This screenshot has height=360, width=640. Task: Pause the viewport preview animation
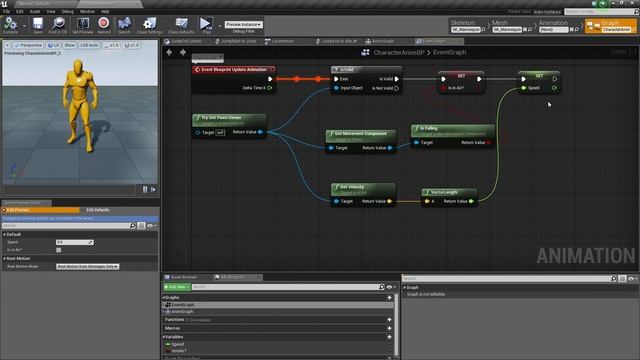(x=145, y=189)
